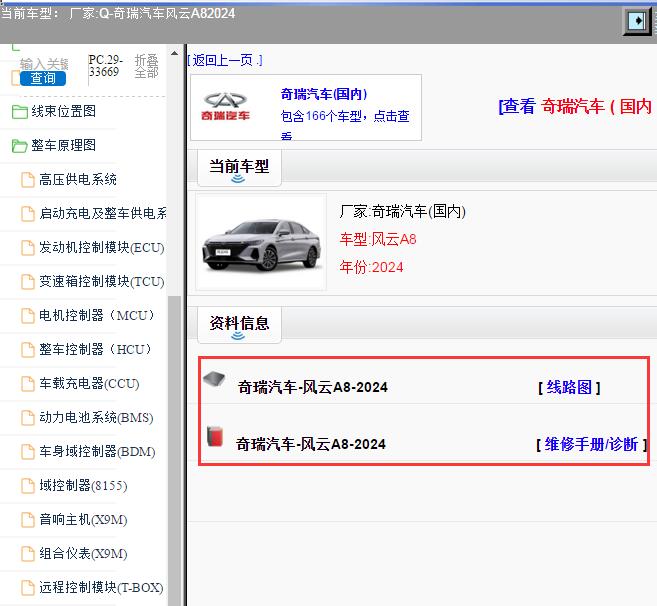Click the document icon beside 域控制器(8155)
657x606 pixels.
click(x=28, y=486)
